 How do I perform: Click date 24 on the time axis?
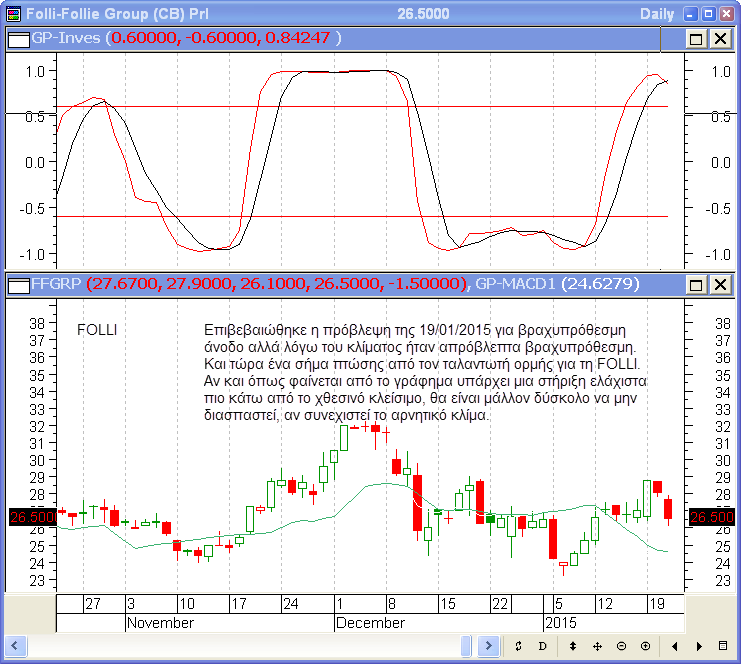point(291,604)
